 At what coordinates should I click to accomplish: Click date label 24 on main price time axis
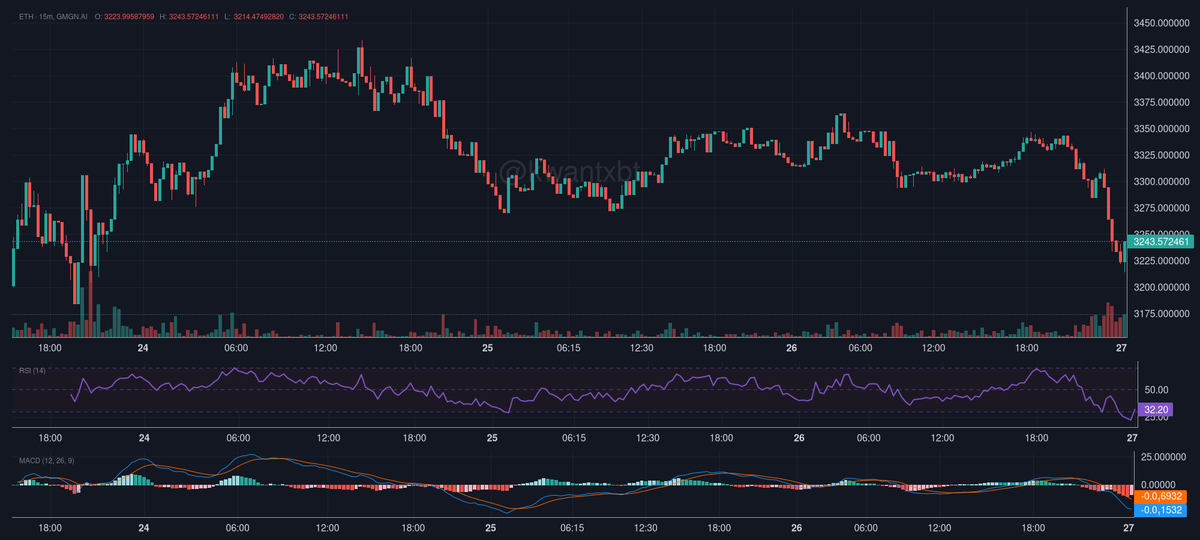[143, 348]
